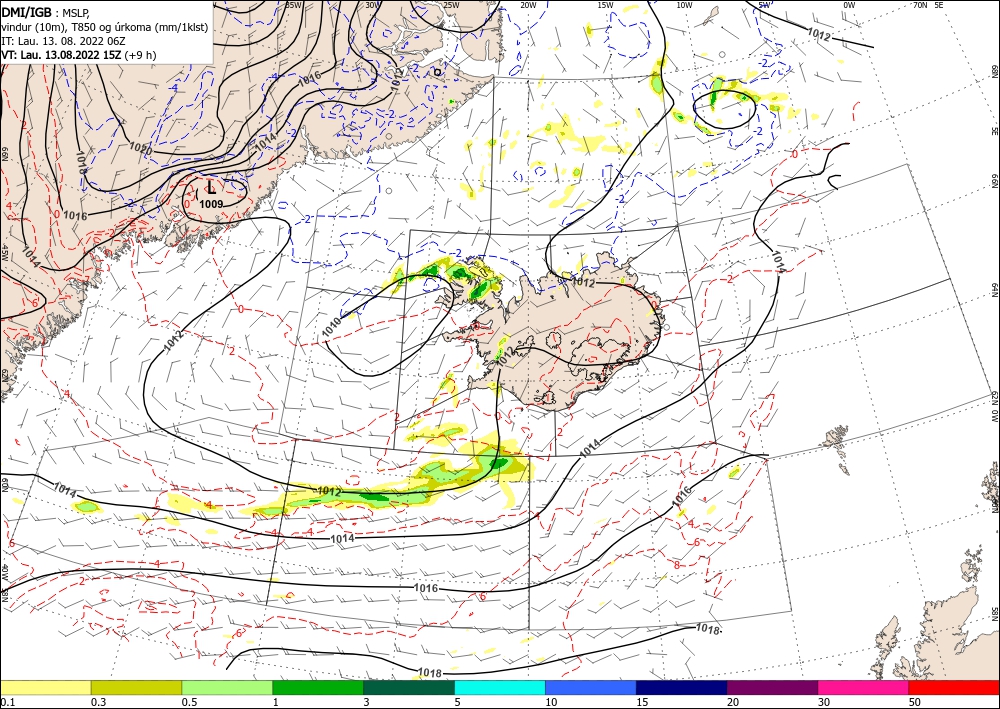Click the '5W' longitude label
This screenshot has width=1000, height=709.
(764, 4)
